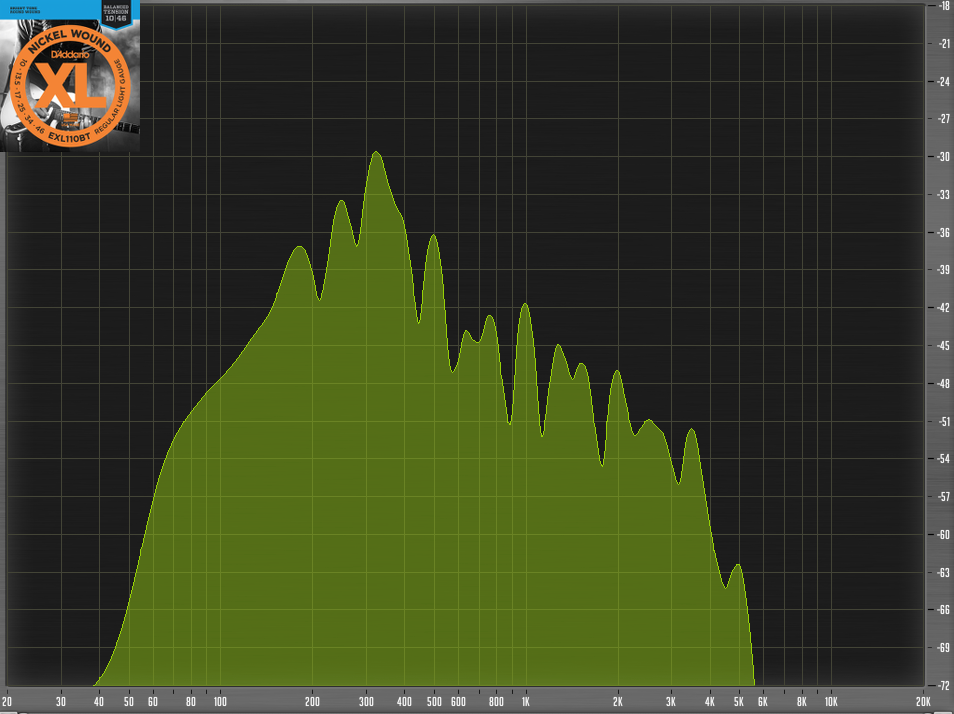
Task: Select the "40" frequency axis label
Action: coord(99,702)
